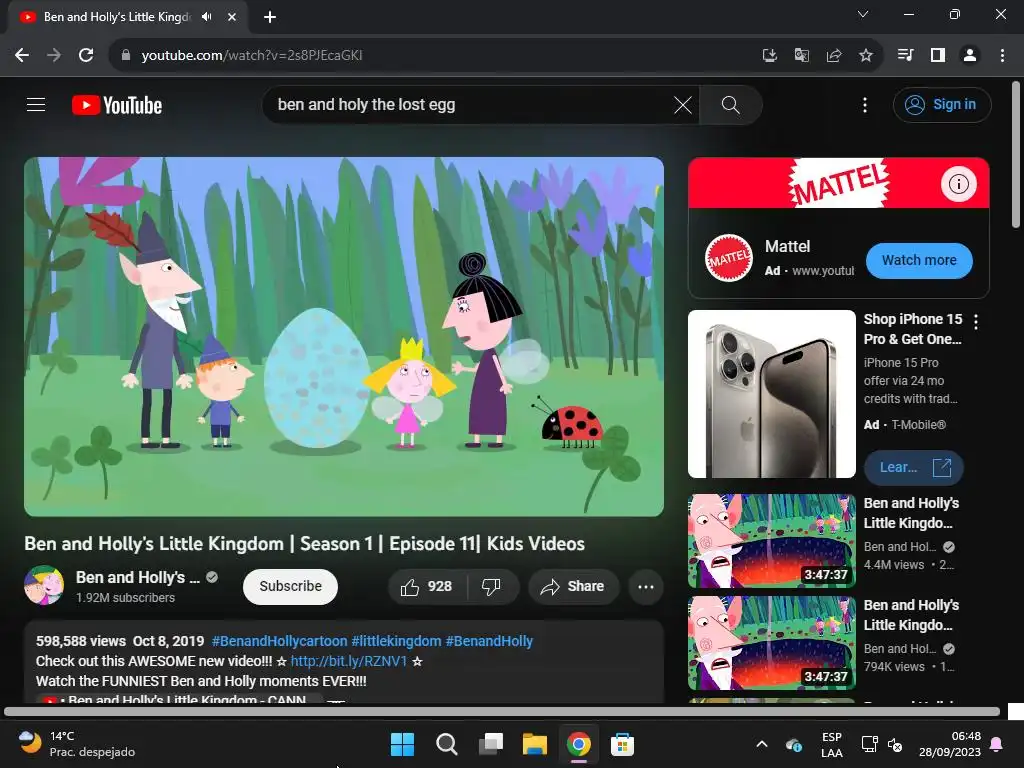Viewport: 1024px width, 768px height.
Task: Click the Mattel Watch more button
Action: click(919, 261)
